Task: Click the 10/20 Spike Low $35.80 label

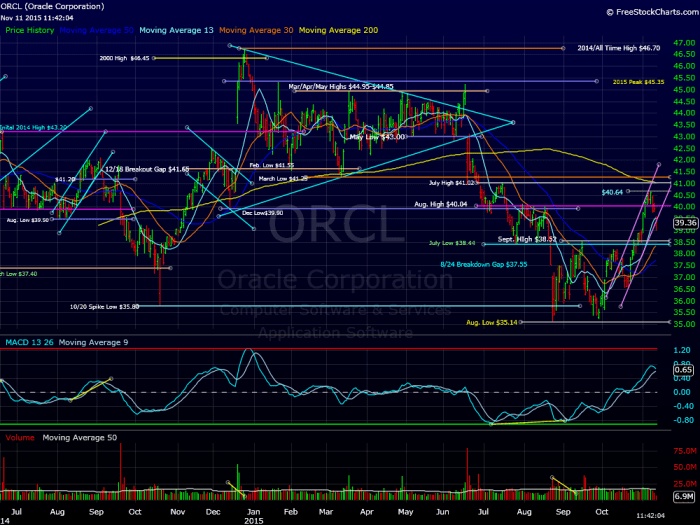Action: click(104, 307)
